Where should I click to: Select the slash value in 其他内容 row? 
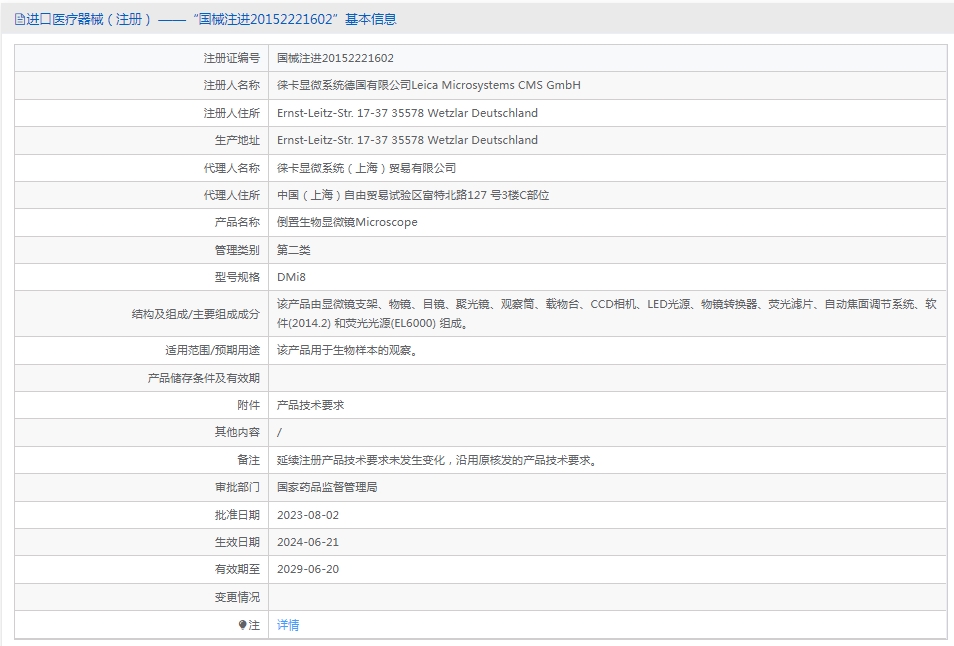(279, 432)
